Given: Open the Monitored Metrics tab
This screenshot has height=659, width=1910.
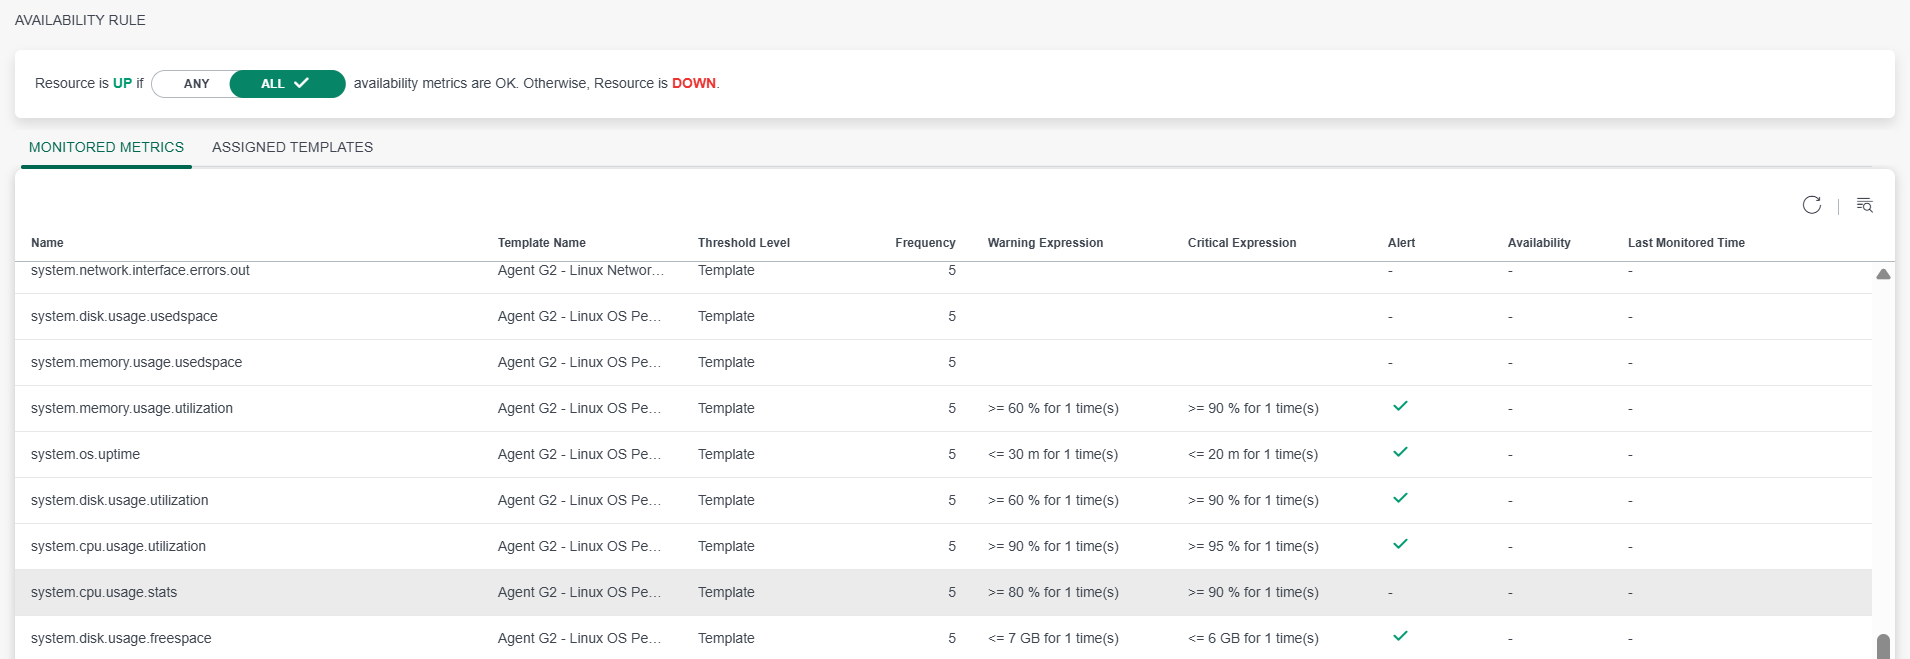Looking at the screenshot, I should (x=106, y=147).
